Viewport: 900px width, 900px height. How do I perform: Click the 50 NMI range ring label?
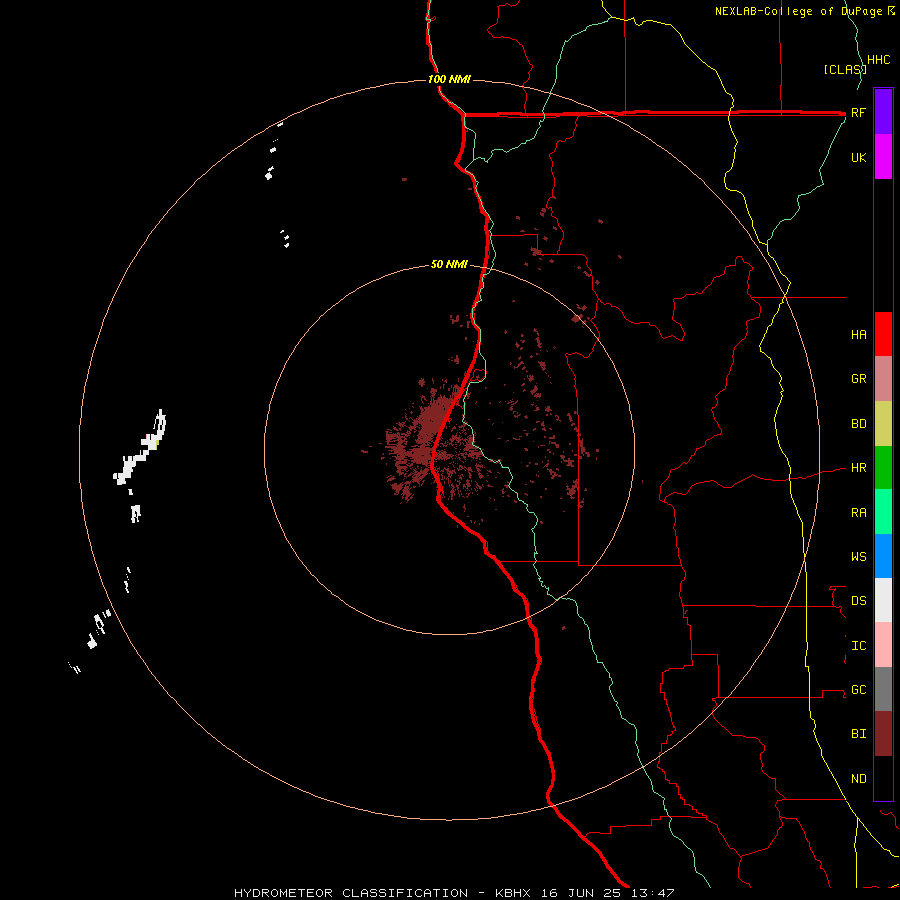coord(449,264)
